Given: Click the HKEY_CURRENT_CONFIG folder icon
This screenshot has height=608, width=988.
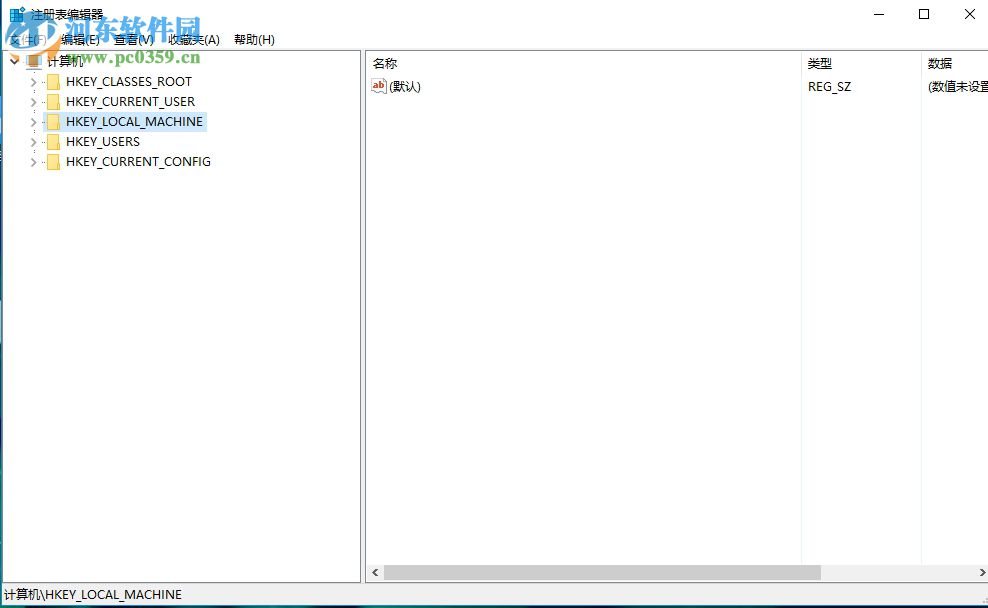Looking at the screenshot, I should pos(53,162).
